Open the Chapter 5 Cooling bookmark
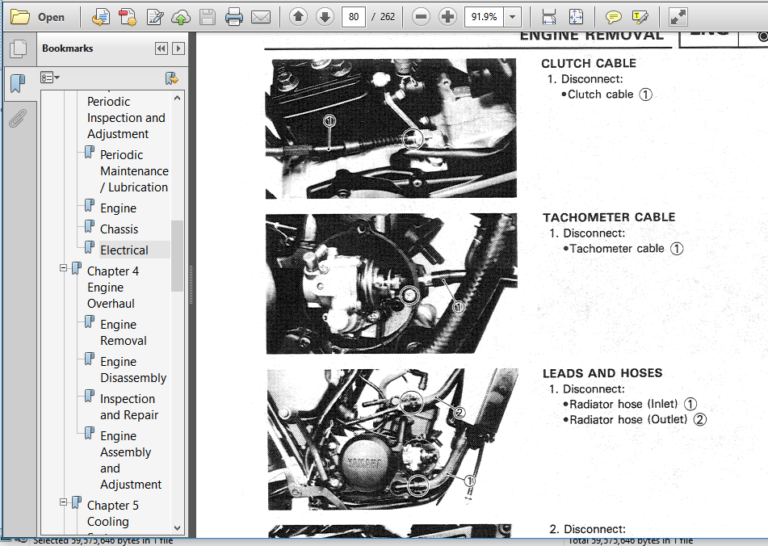Image resolution: width=768 pixels, height=546 pixels. (113, 513)
